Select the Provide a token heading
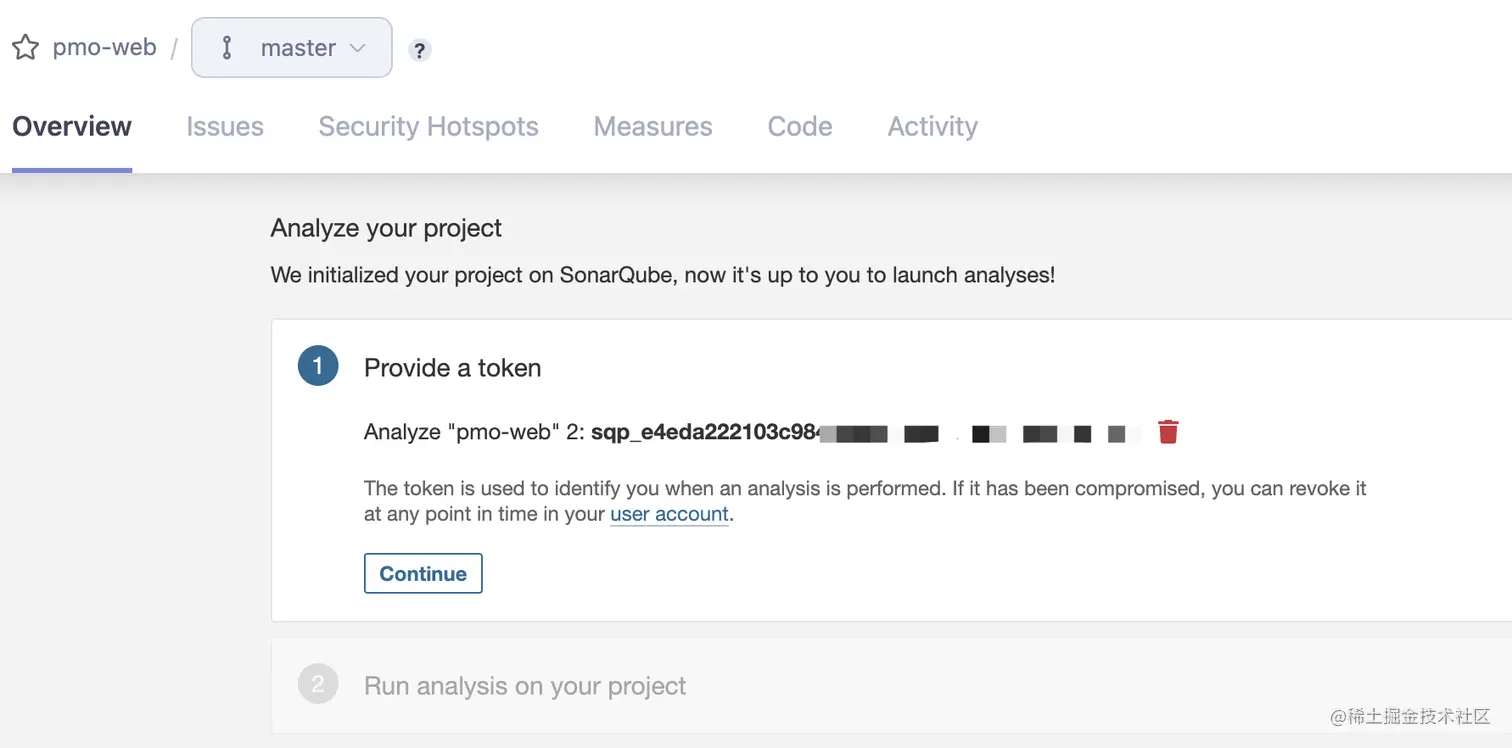Screen dimensions: 1512x748 453,368
